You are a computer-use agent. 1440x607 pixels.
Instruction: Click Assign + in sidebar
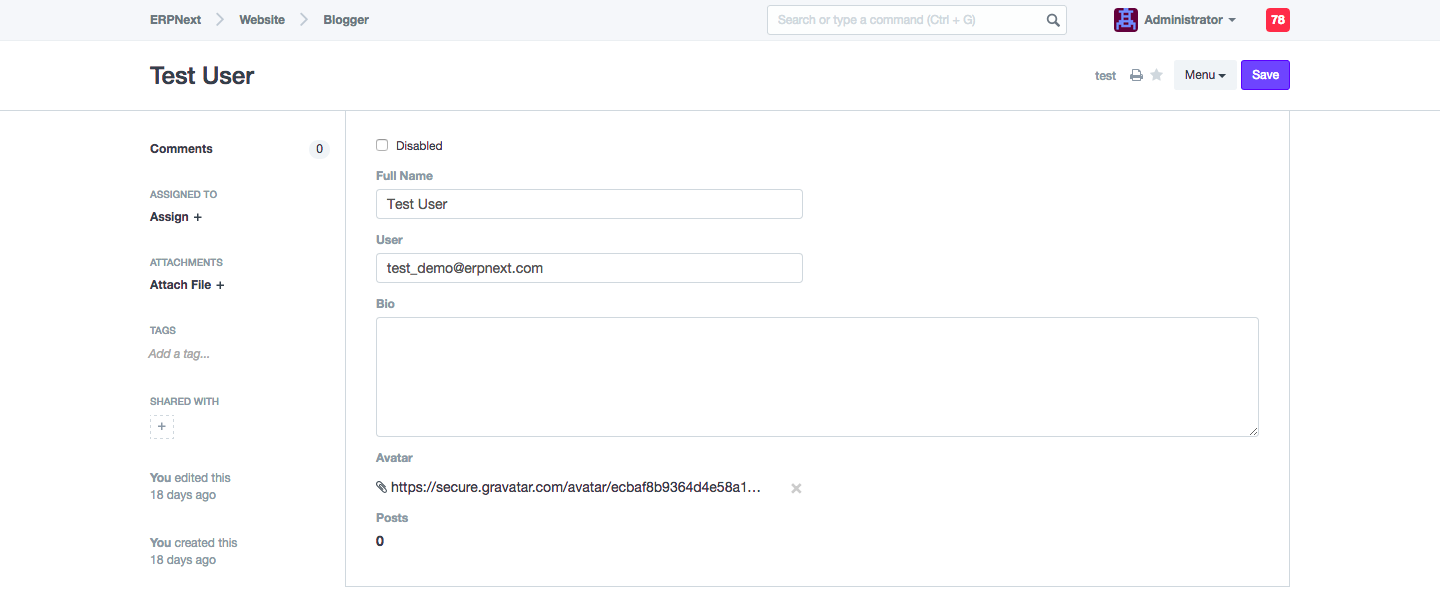point(176,217)
